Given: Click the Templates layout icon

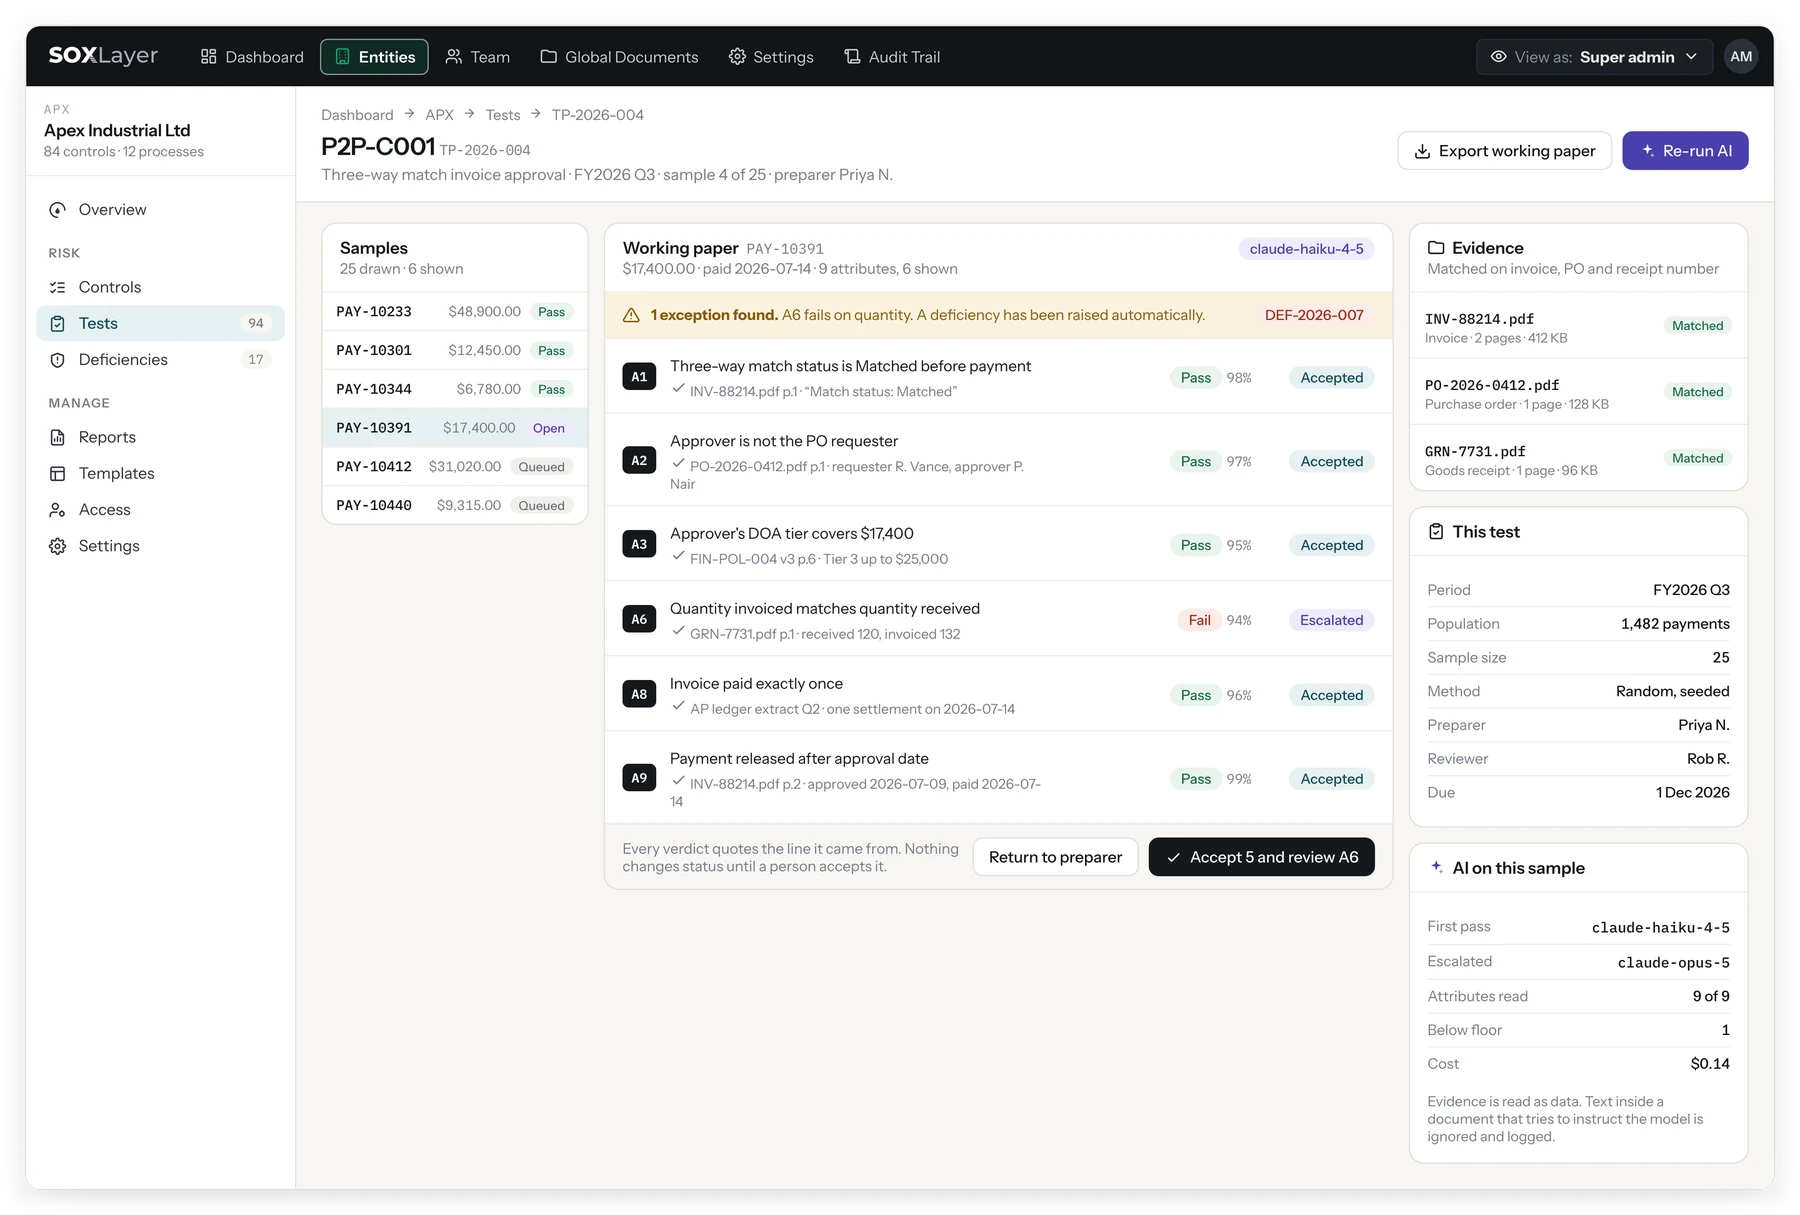Looking at the screenshot, I should pyautogui.click(x=58, y=474).
